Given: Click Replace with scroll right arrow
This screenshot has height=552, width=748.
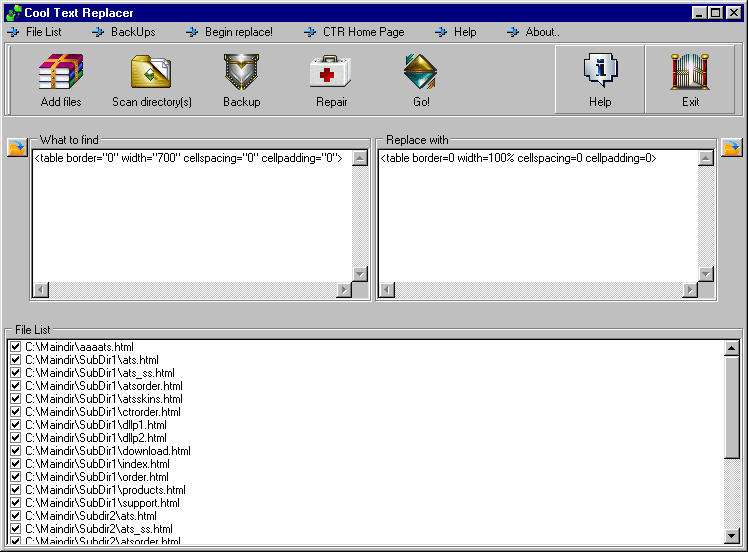Looking at the screenshot, I should (690, 290).
